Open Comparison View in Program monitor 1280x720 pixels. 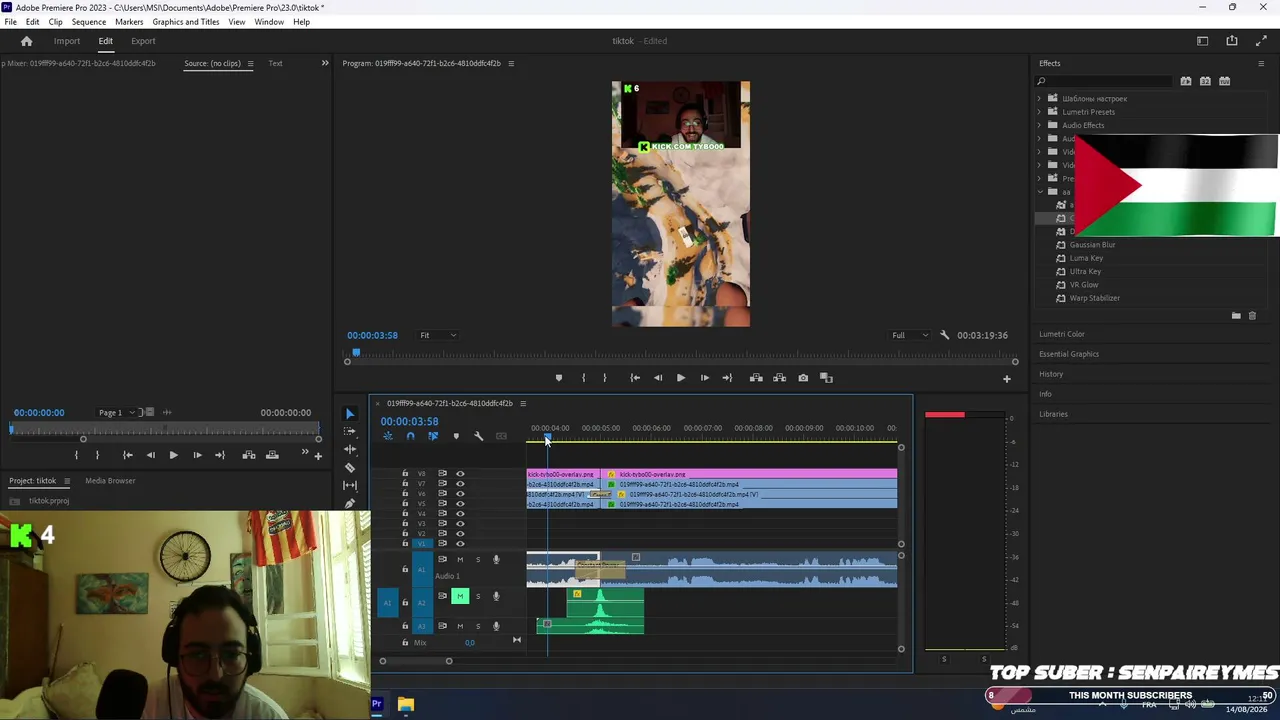click(x=826, y=378)
